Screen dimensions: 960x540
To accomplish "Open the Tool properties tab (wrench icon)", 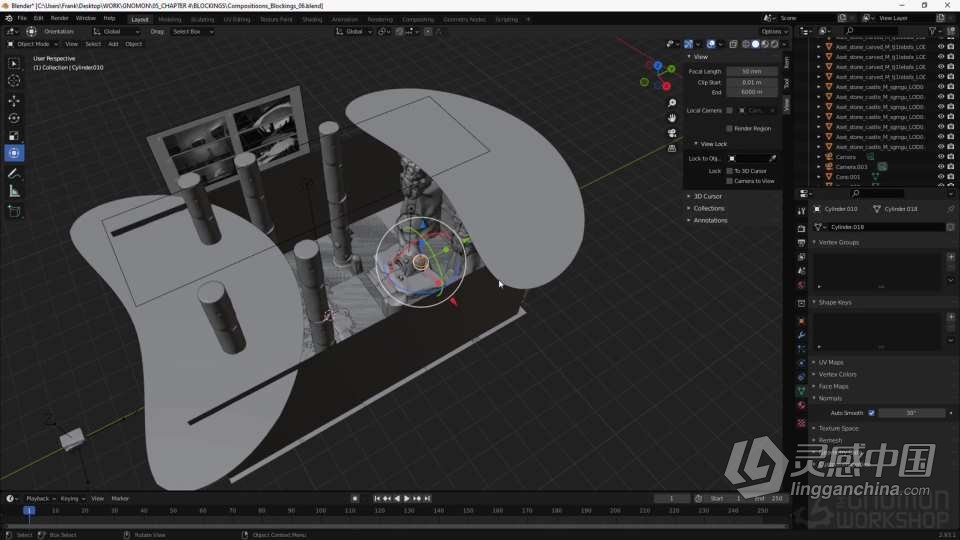I will point(801,211).
